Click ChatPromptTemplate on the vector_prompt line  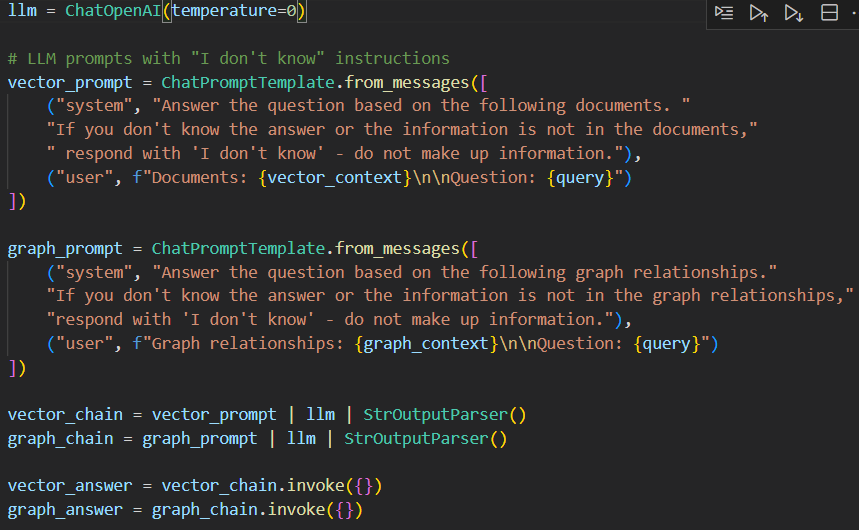coord(248,83)
